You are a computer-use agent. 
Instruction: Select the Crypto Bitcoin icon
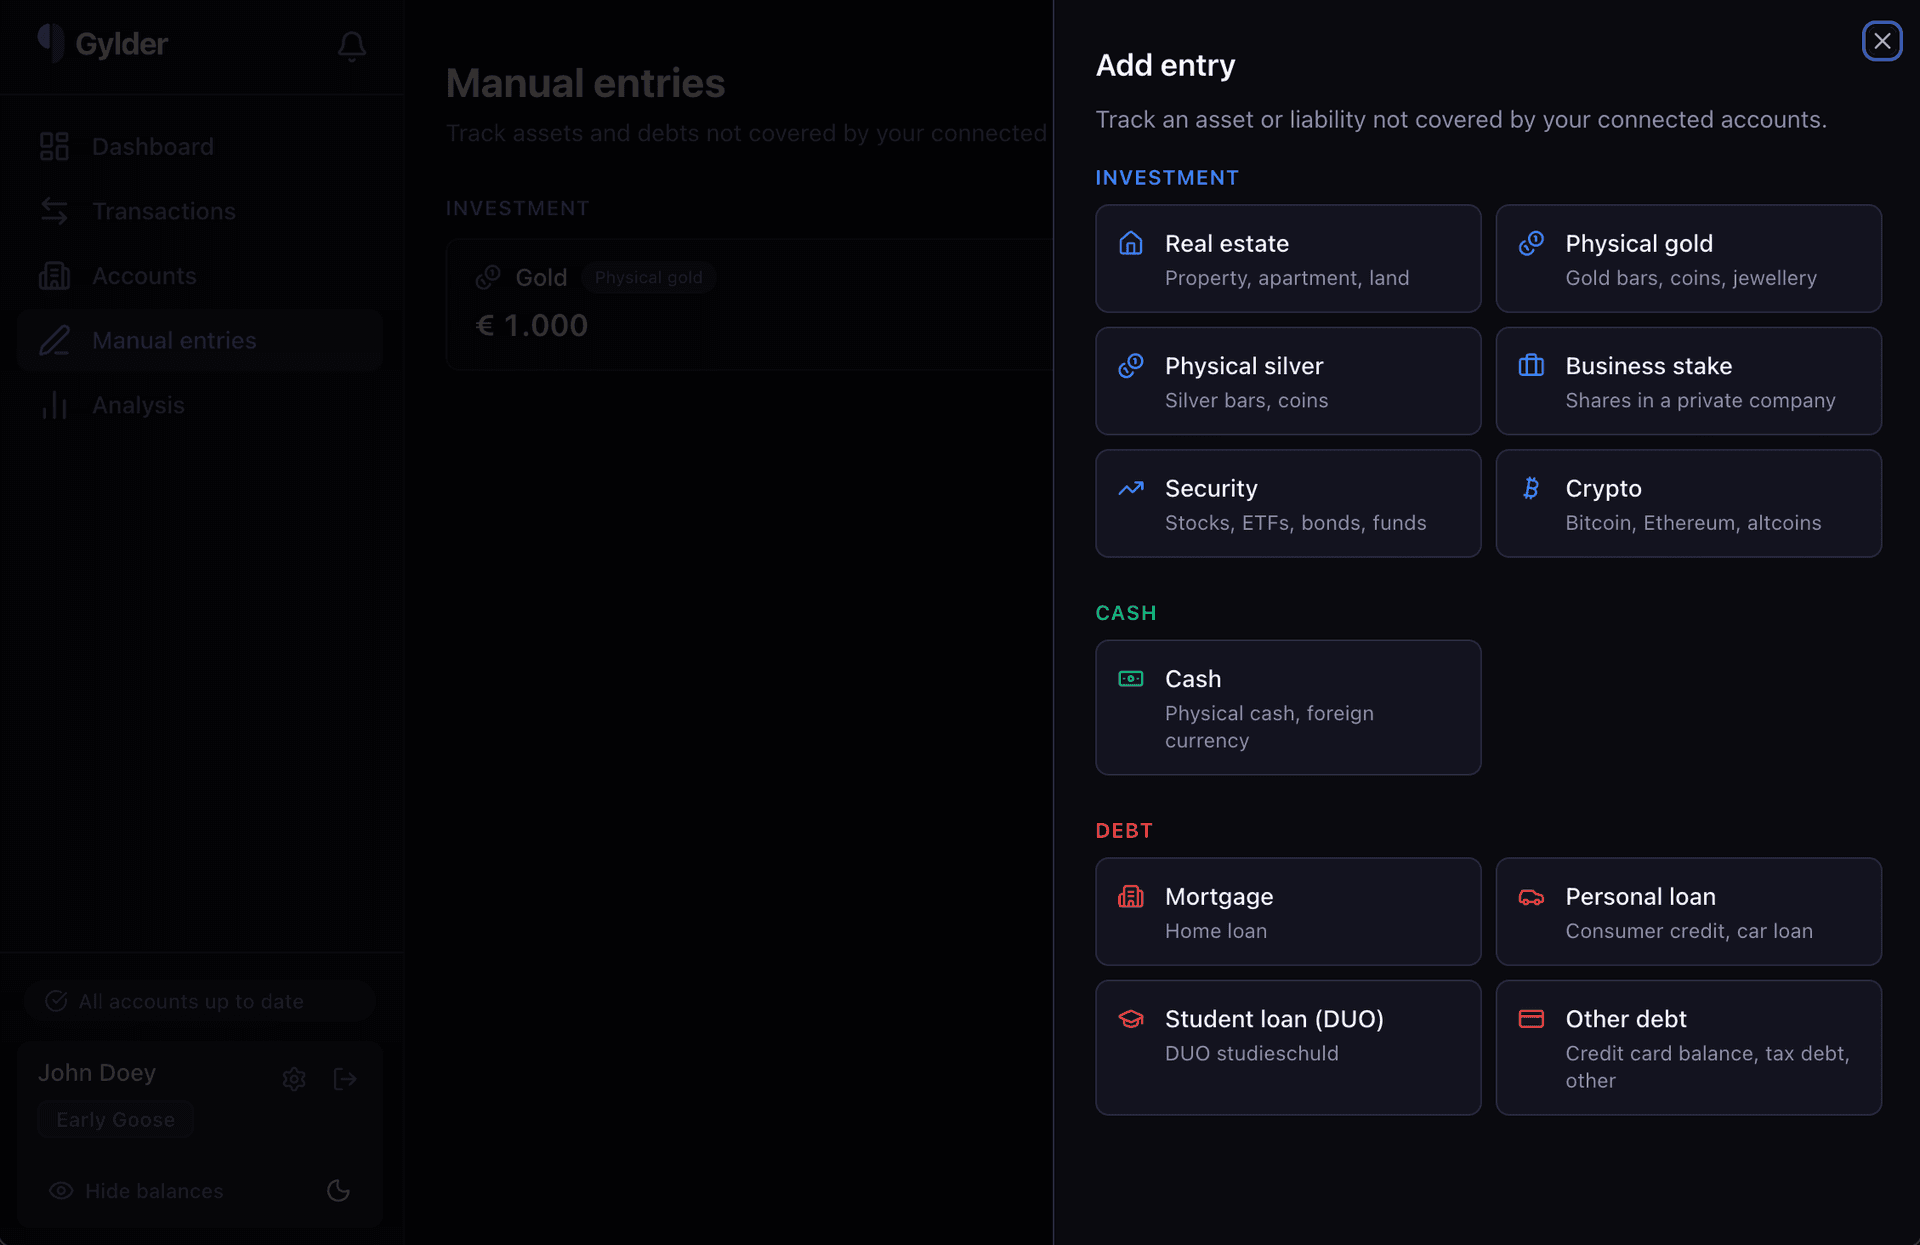[1530, 487]
